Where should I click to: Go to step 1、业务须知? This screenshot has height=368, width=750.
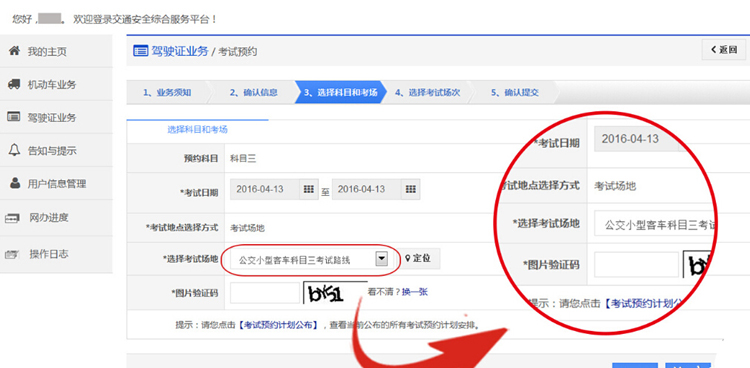click(x=167, y=92)
